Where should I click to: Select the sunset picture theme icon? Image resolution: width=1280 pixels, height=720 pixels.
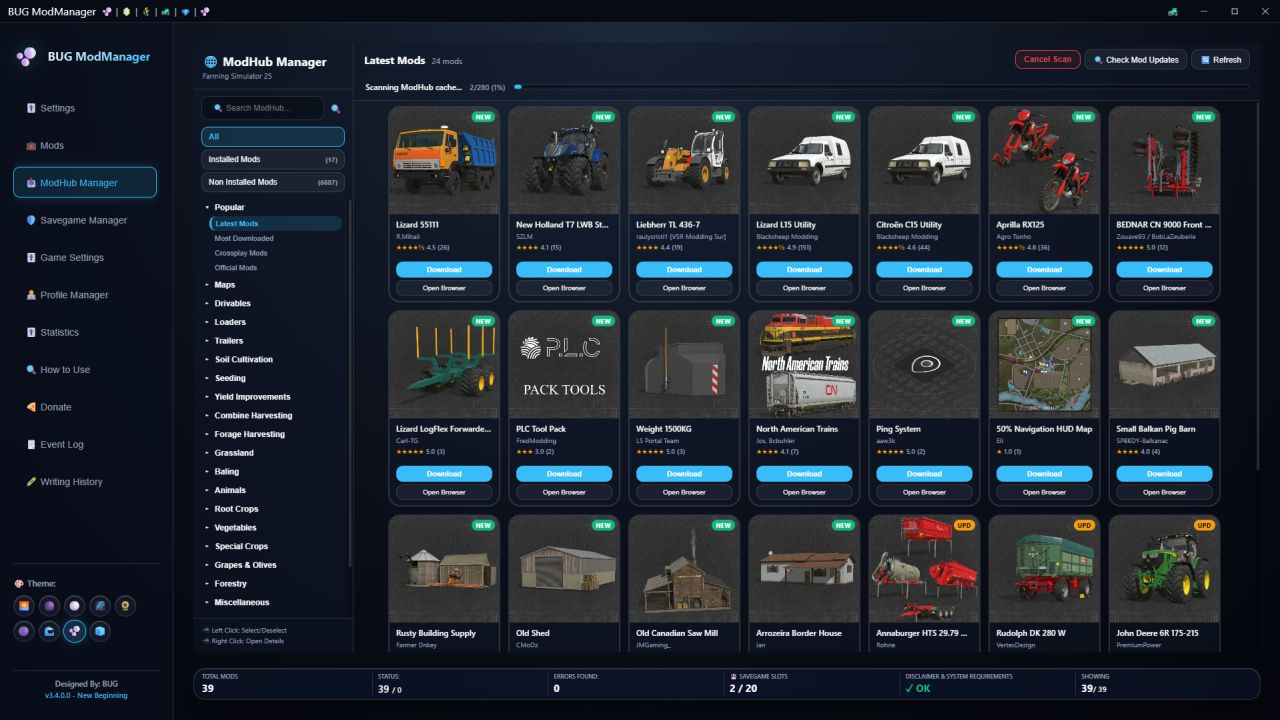pos(23,606)
